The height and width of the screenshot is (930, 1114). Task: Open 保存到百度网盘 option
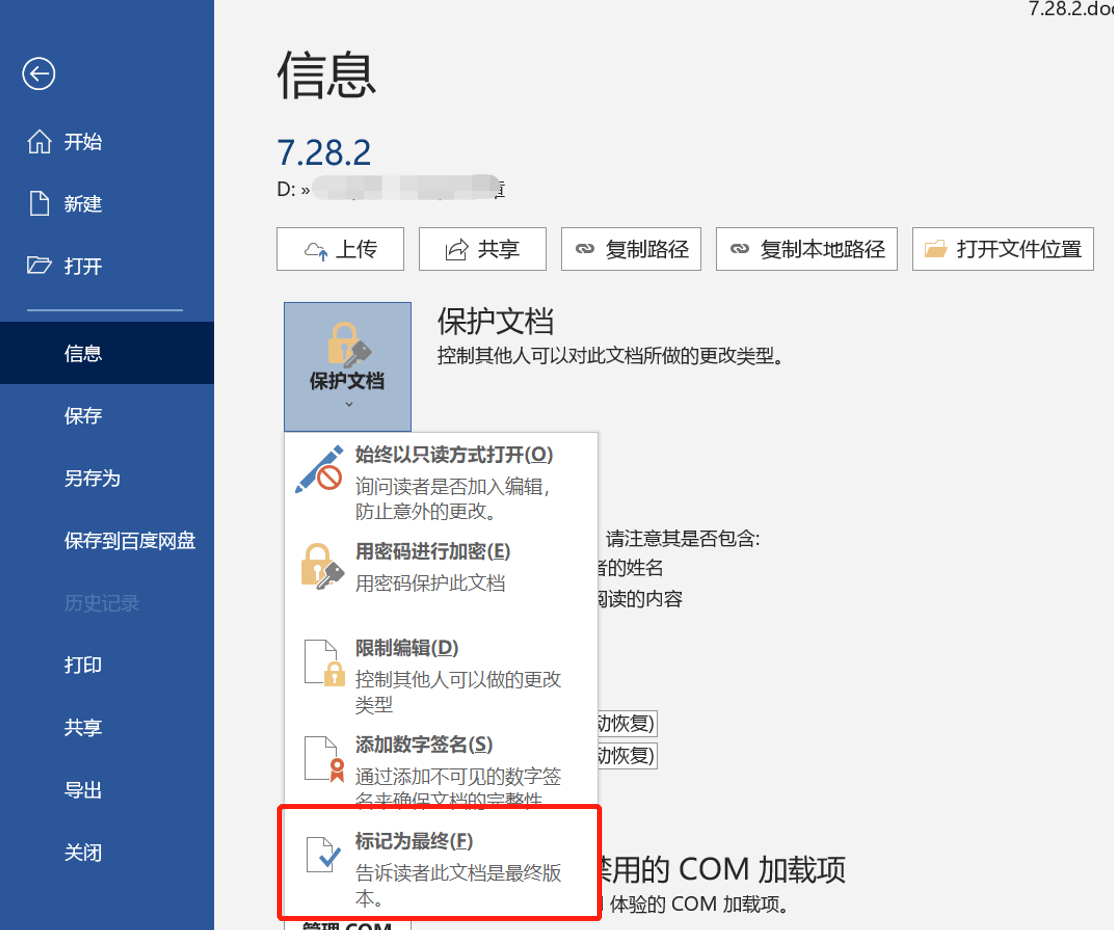point(130,541)
